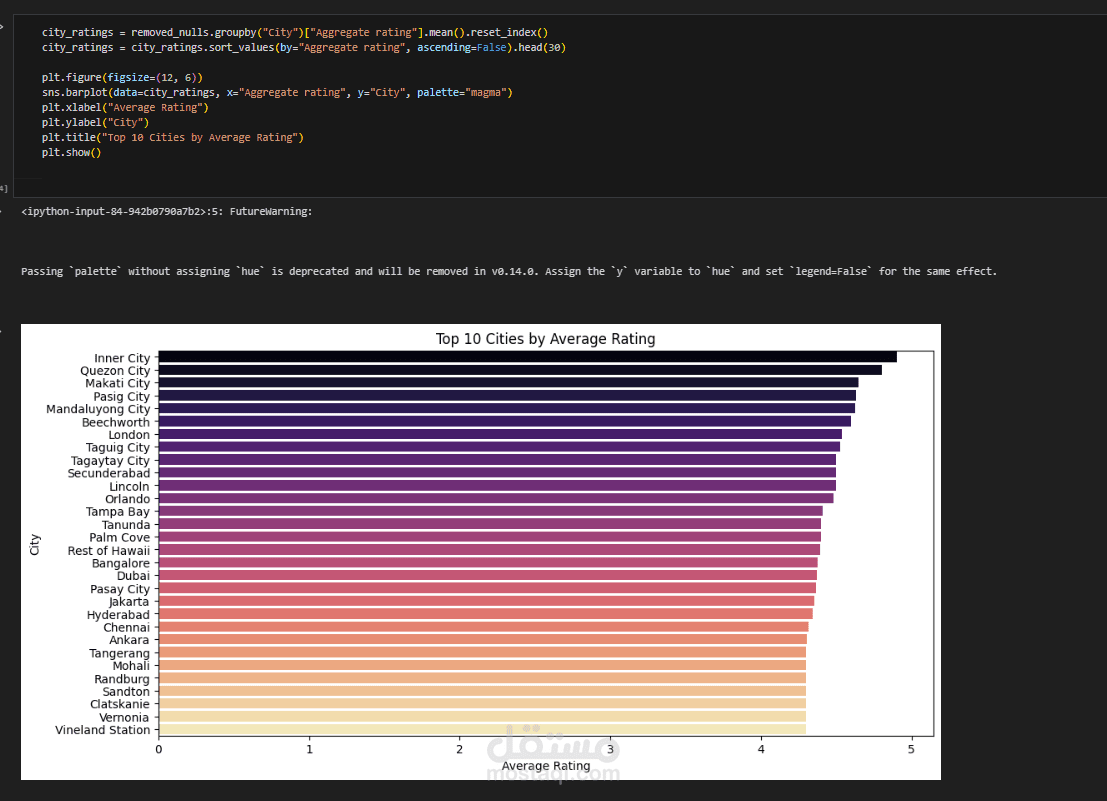The width and height of the screenshot is (1107, 801).
Task: Select the Tampa Bay bar
Action: point(490,511)
